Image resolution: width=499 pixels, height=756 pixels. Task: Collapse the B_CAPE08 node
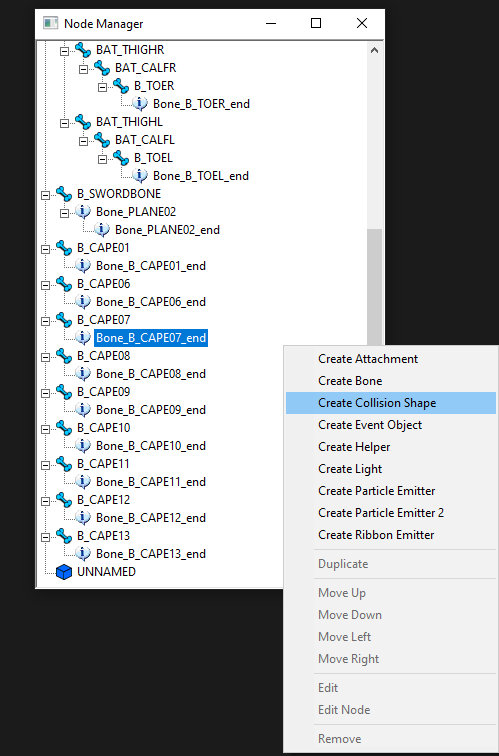point(45,357)
